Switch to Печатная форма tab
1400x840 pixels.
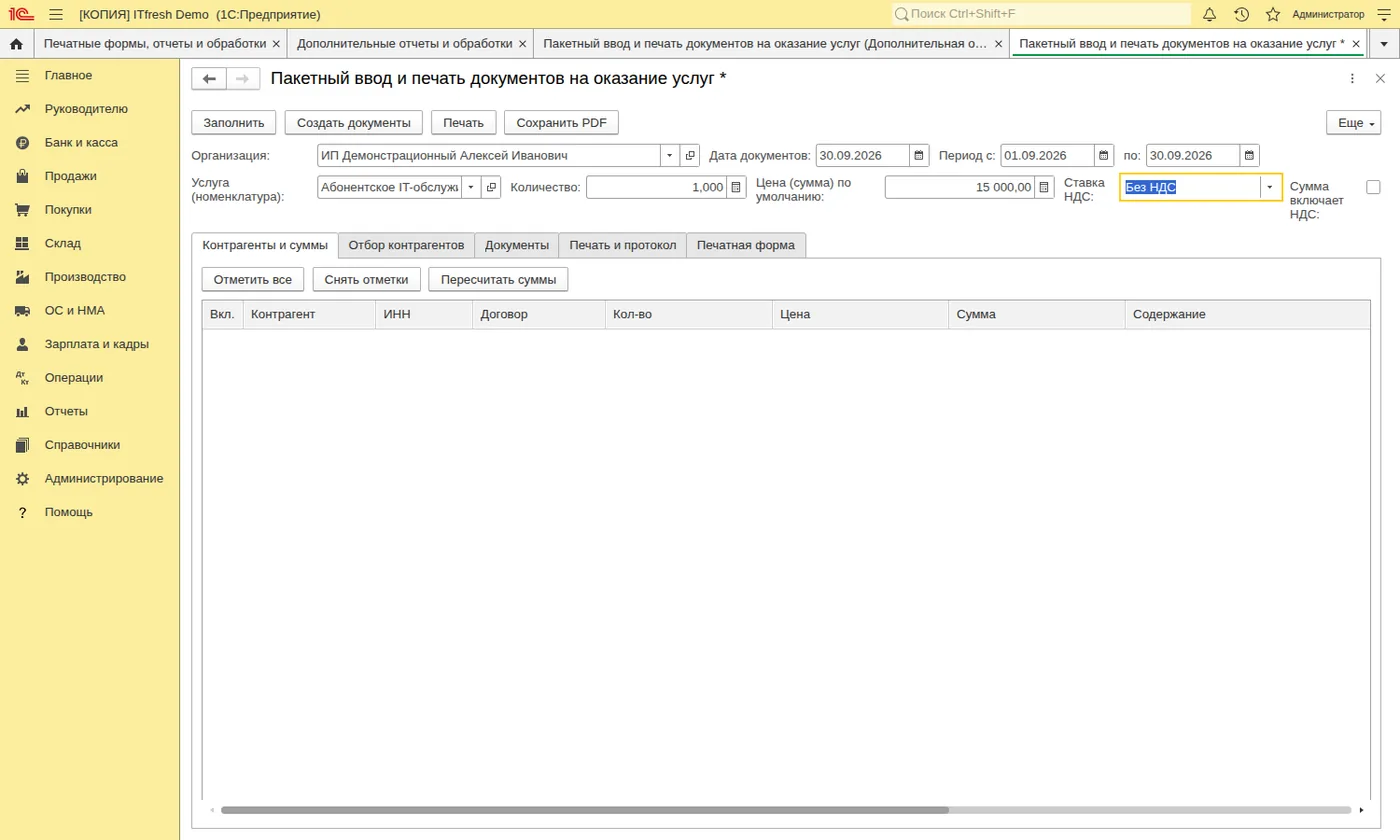(x=746, y=245)
